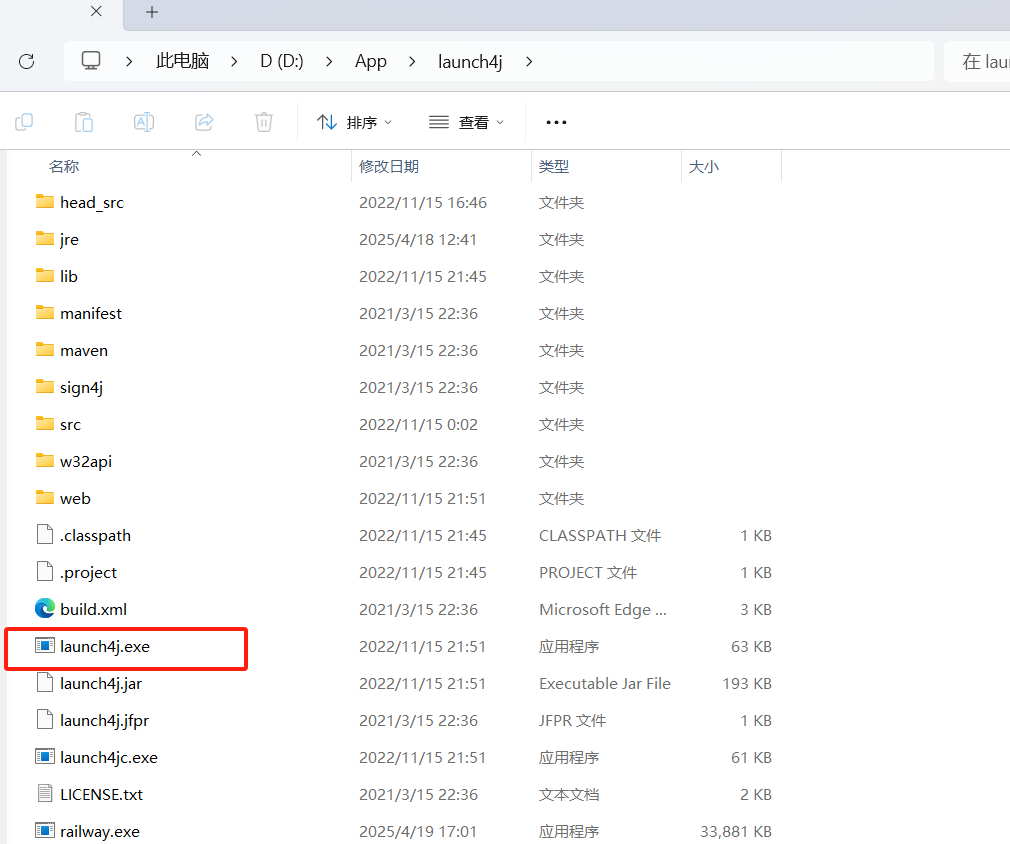This screenshot has width=1010, height=844.
Task: Select the maven folder icon
Action: point(45,350)
